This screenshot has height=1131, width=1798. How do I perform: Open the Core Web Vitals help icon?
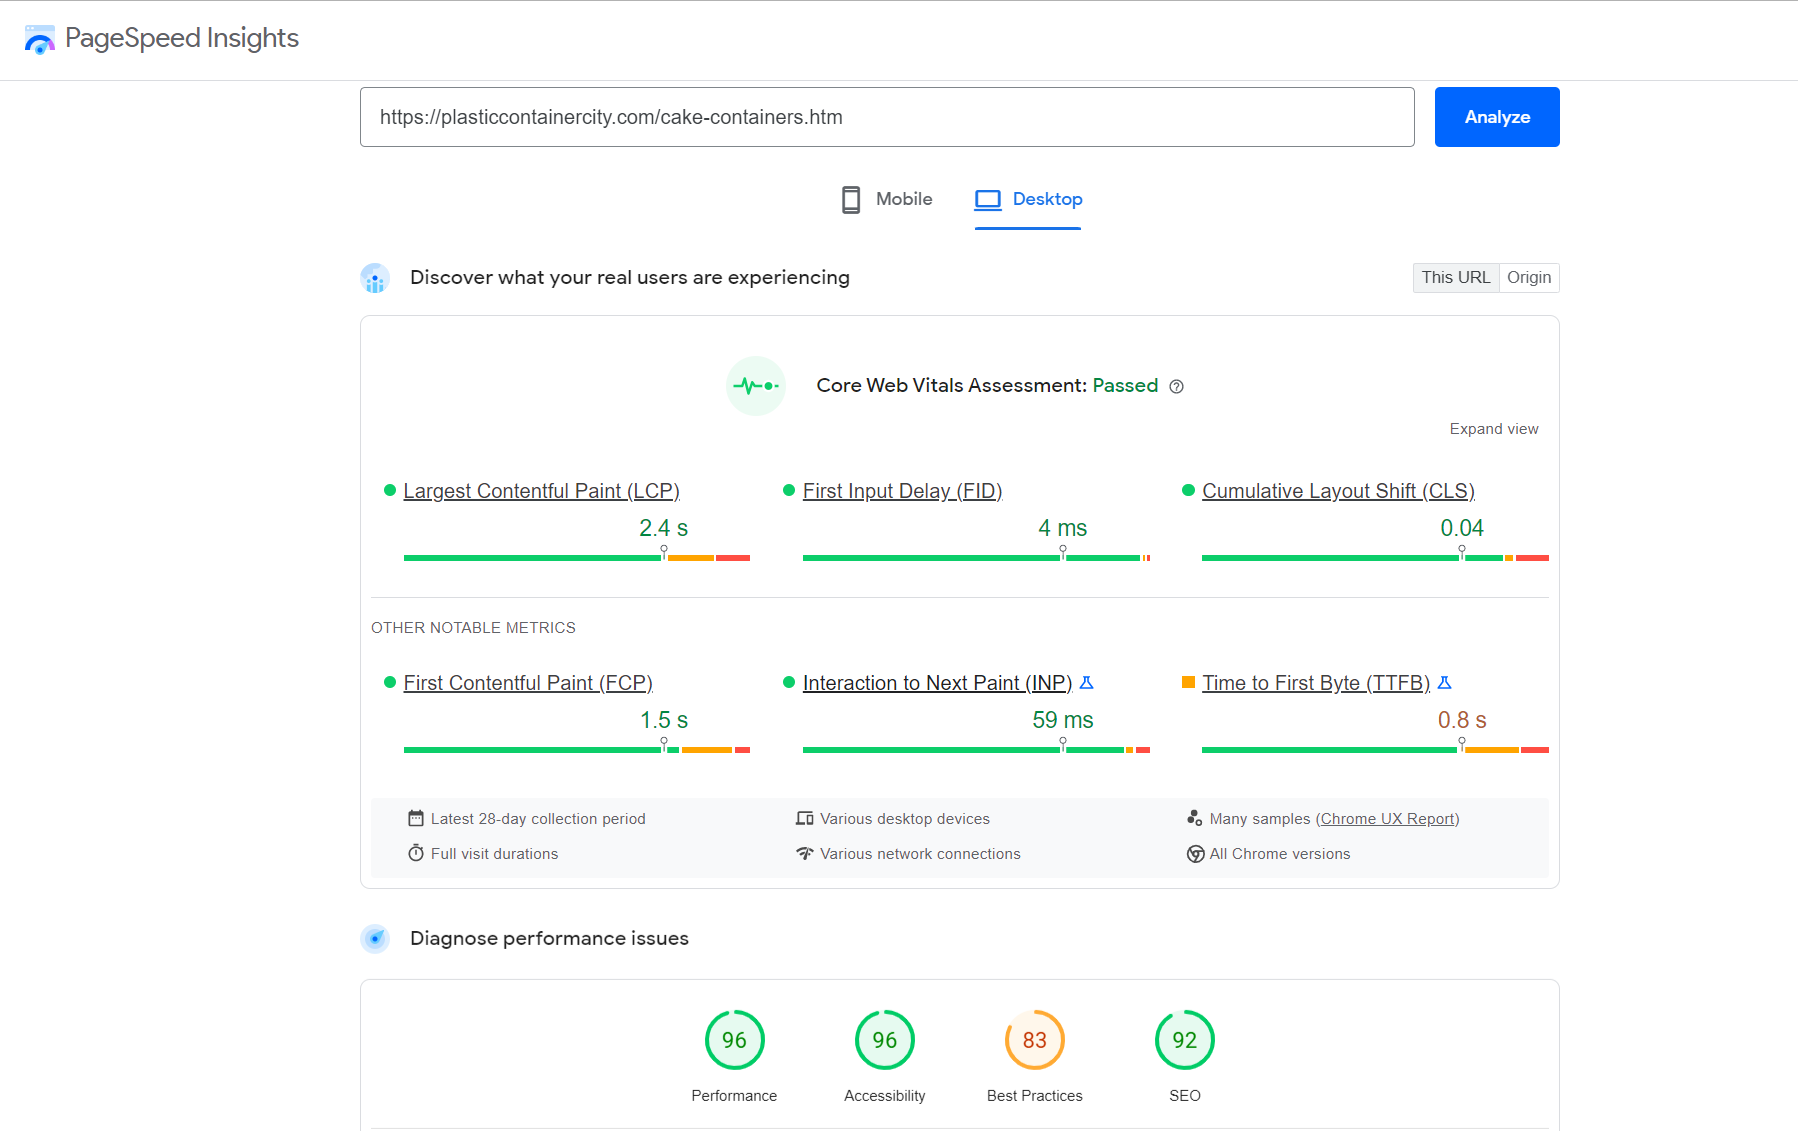[1177, 387]
